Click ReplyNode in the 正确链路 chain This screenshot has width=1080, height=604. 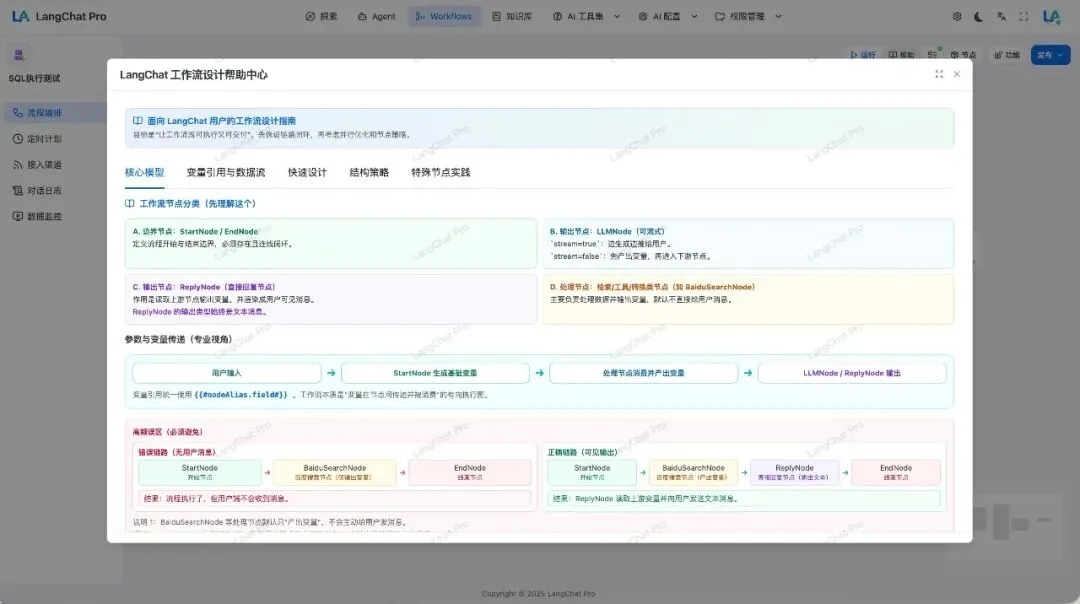(x=794, y=472)
